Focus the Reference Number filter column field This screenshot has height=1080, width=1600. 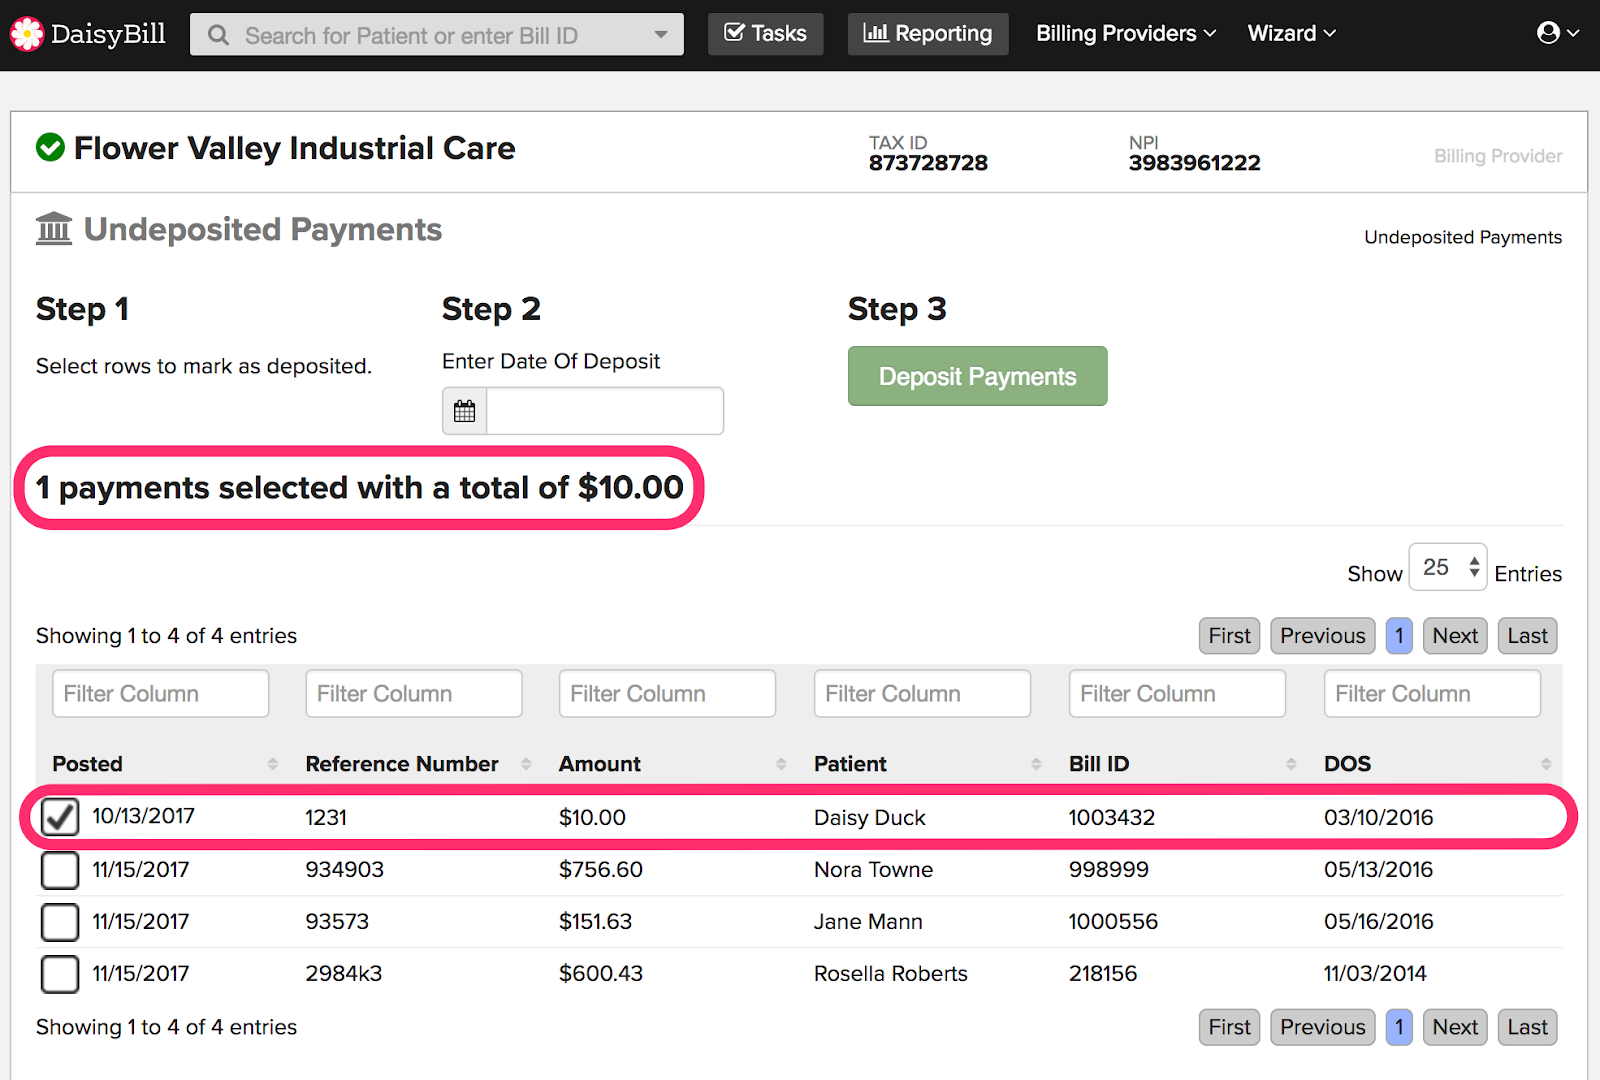click(x=414, y=694)
